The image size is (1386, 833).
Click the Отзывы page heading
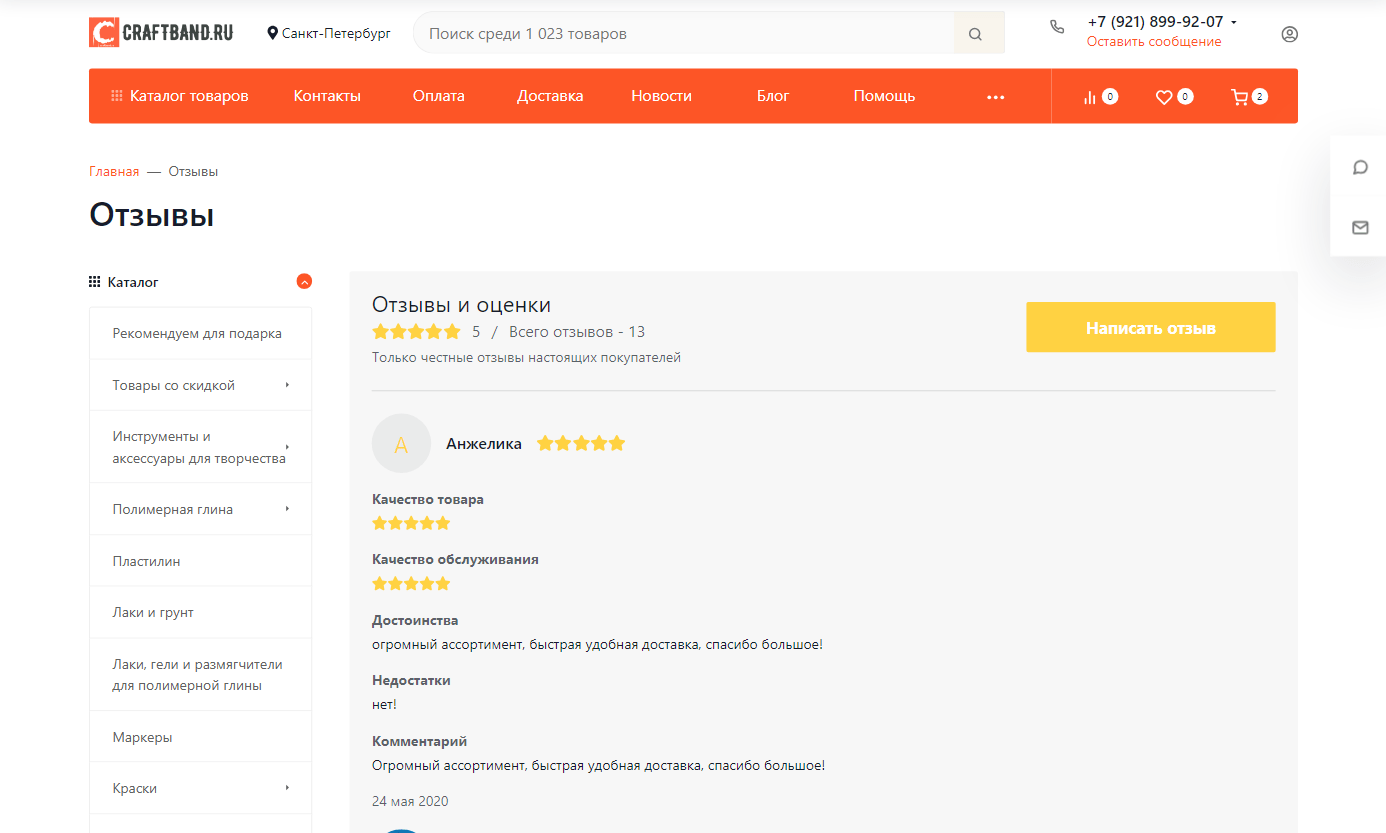pos(152,215)
